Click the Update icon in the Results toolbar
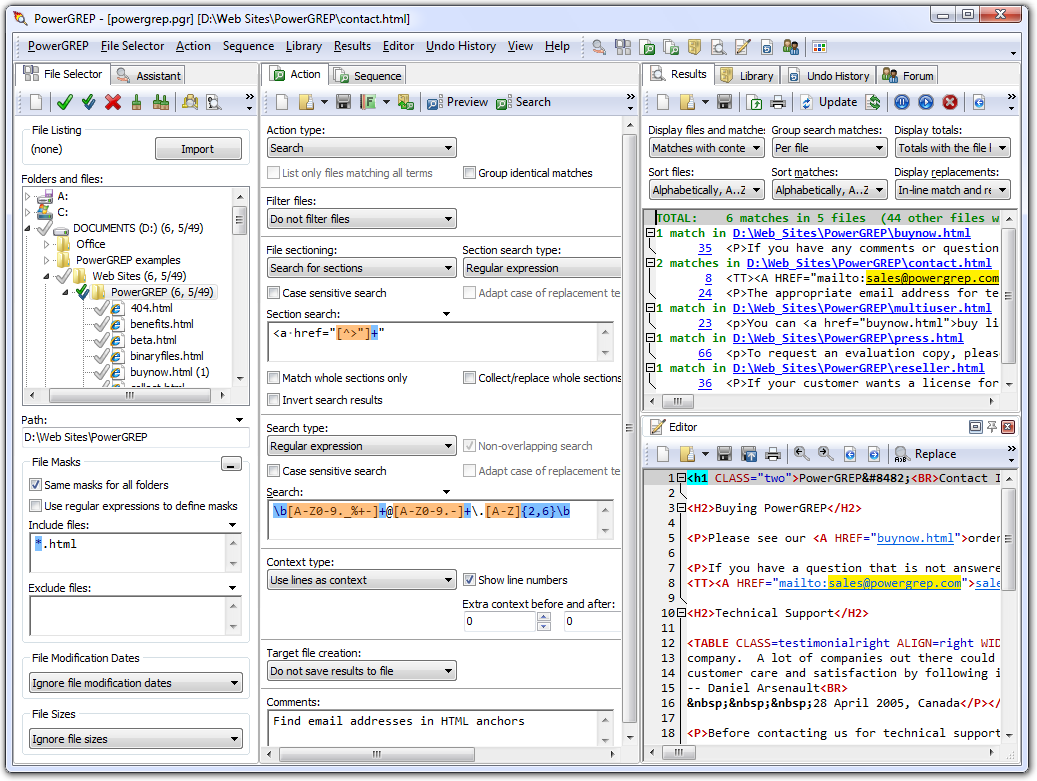The image size is (1037, 781). coord(807,101)
